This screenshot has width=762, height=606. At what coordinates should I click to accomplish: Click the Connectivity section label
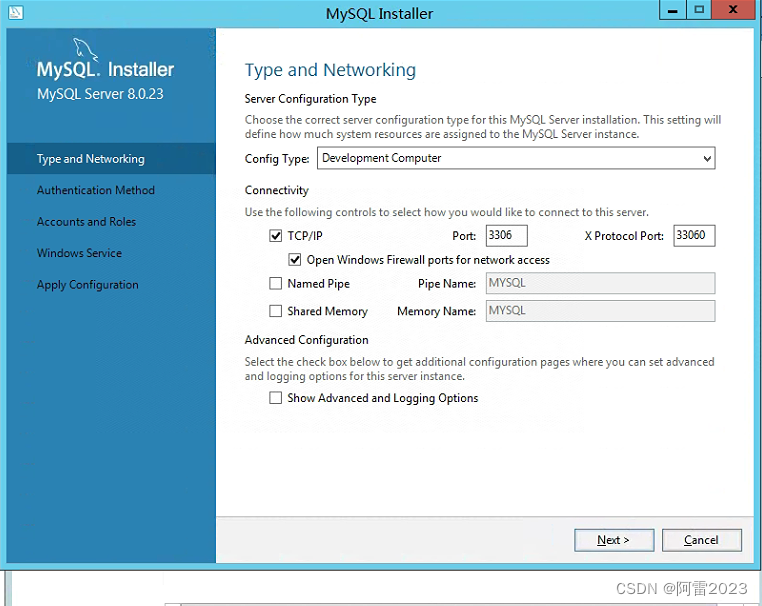(x=277, y=190)
